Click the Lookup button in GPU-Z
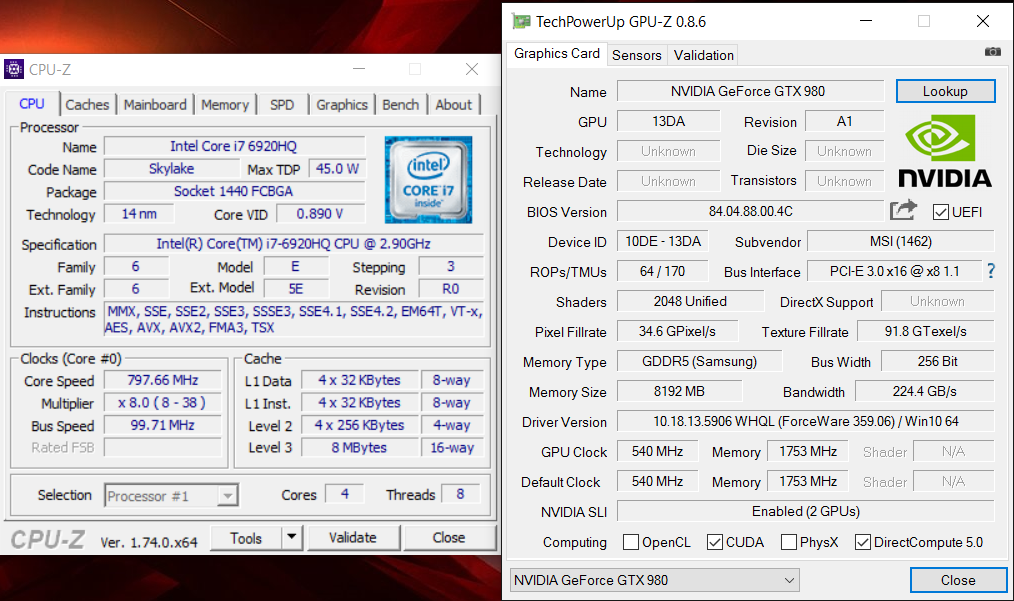This screenshot has height=601, width=1014. tap(945, 91)
